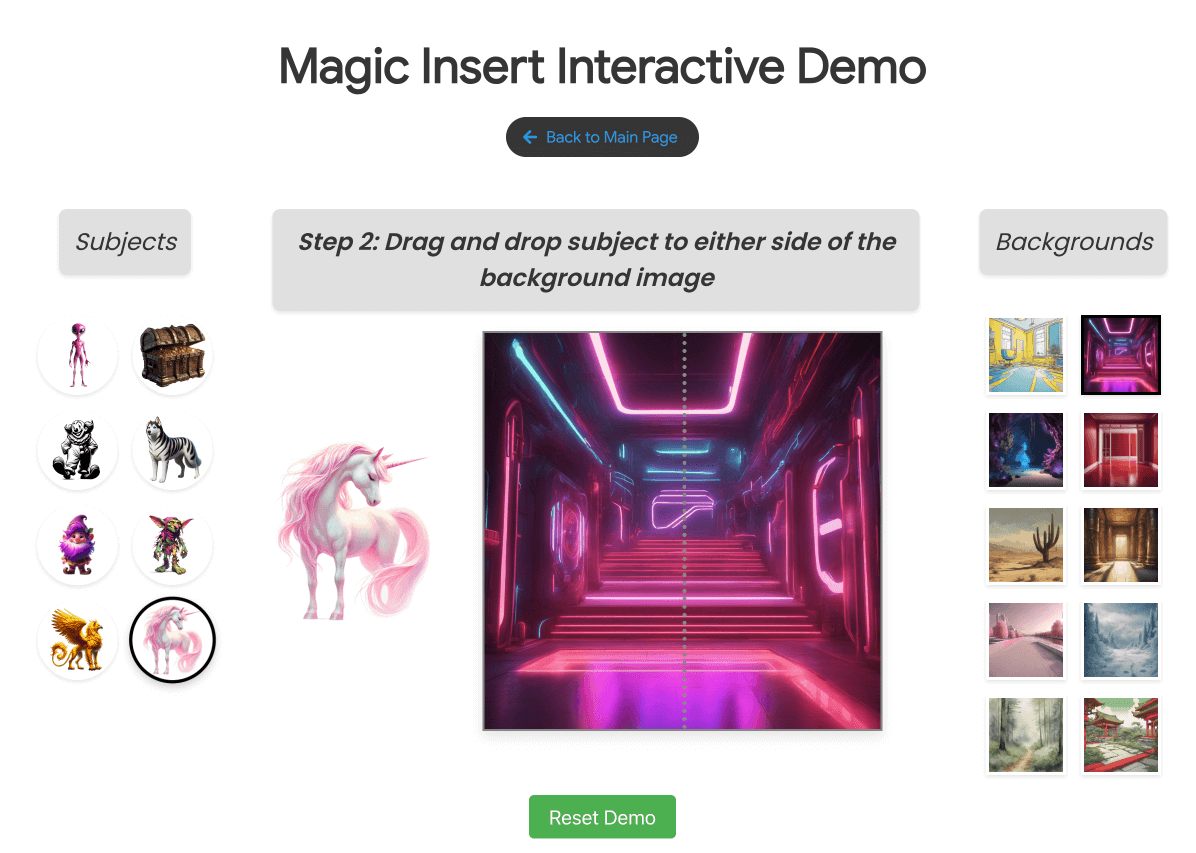Choose the desert cactus background
This screenshot has width=1196, height=853.
click(1026, 545)
